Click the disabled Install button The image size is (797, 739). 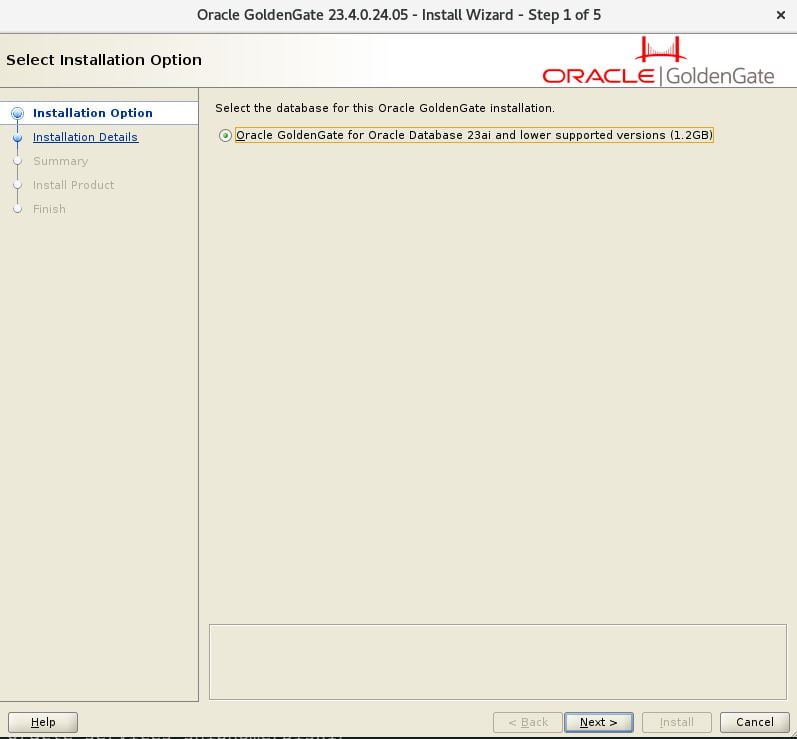[677, 722]
